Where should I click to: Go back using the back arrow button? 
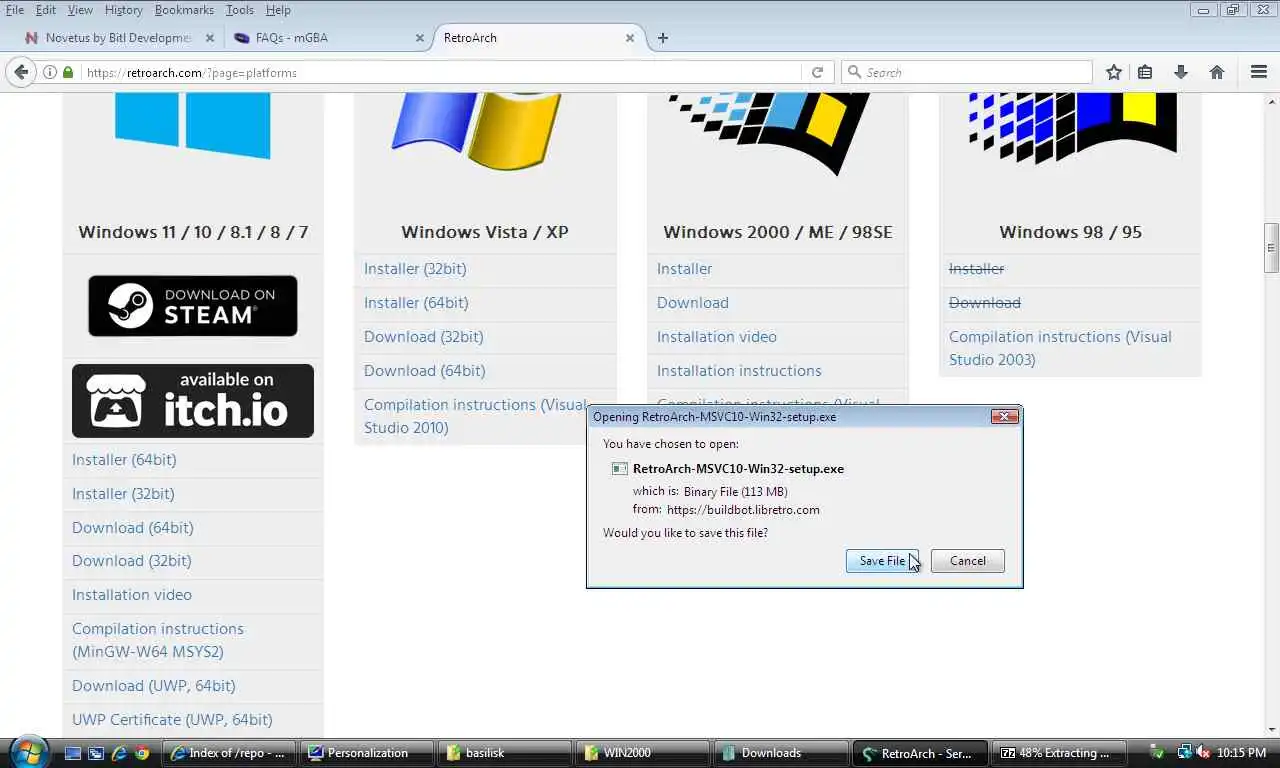point(21,72)
